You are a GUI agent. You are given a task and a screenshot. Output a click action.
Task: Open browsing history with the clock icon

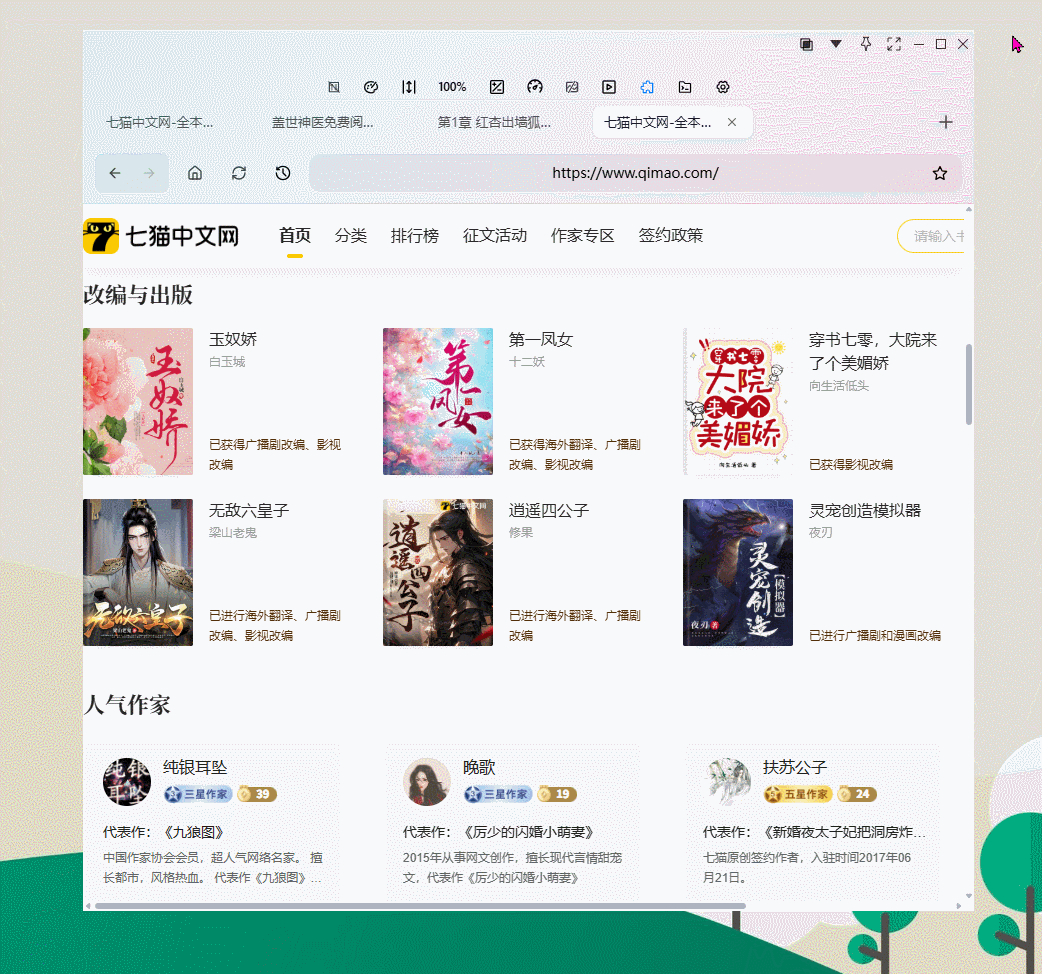click(282, 172)
